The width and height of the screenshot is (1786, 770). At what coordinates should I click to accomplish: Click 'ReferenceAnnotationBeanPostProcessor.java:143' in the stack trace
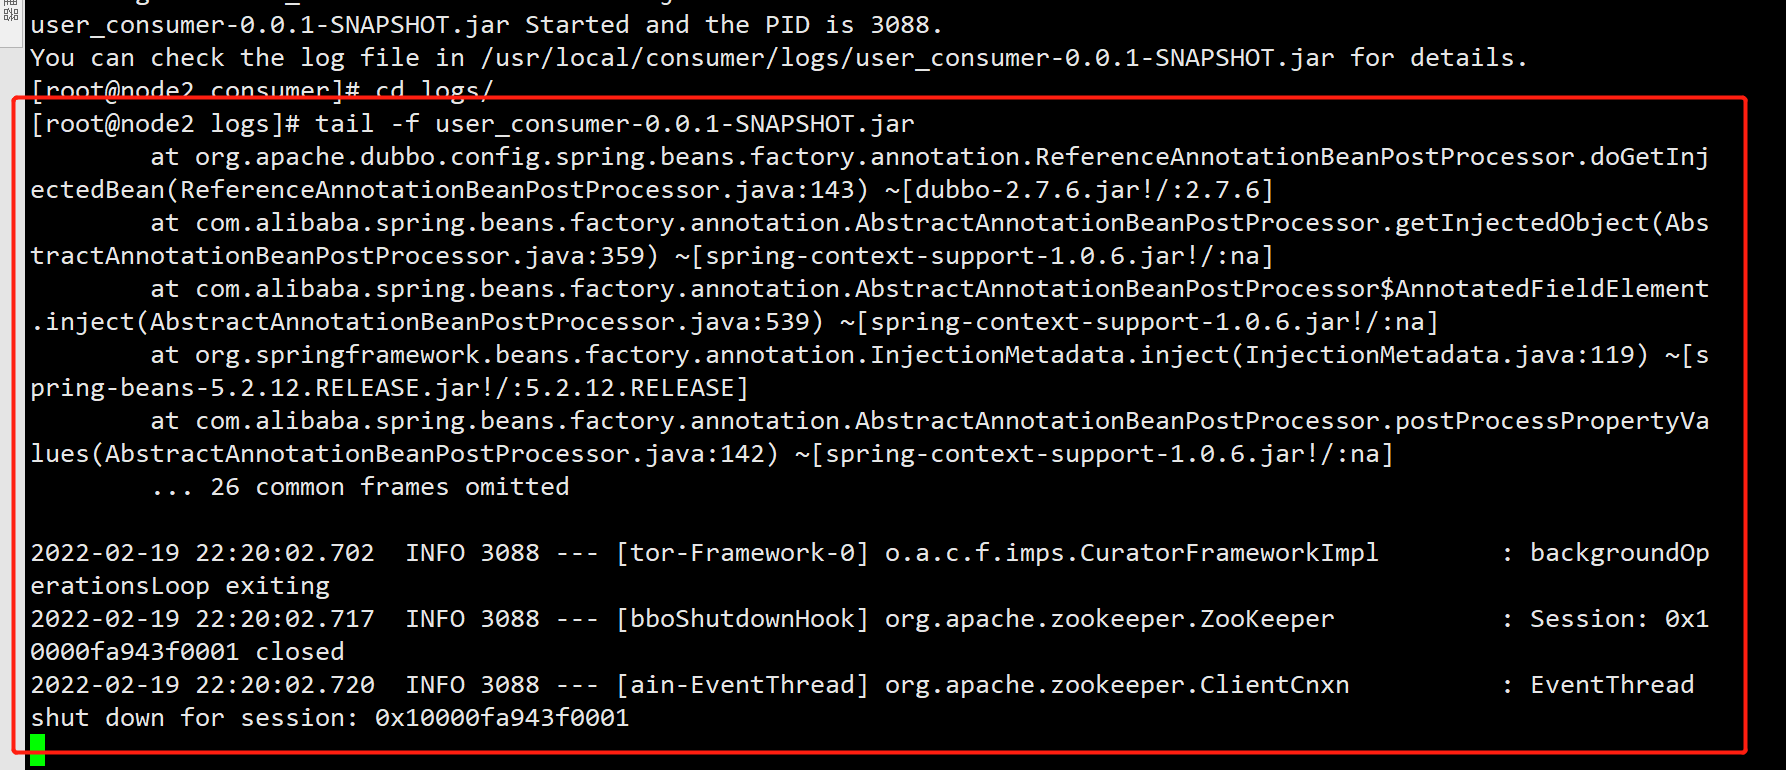[518, 190]
